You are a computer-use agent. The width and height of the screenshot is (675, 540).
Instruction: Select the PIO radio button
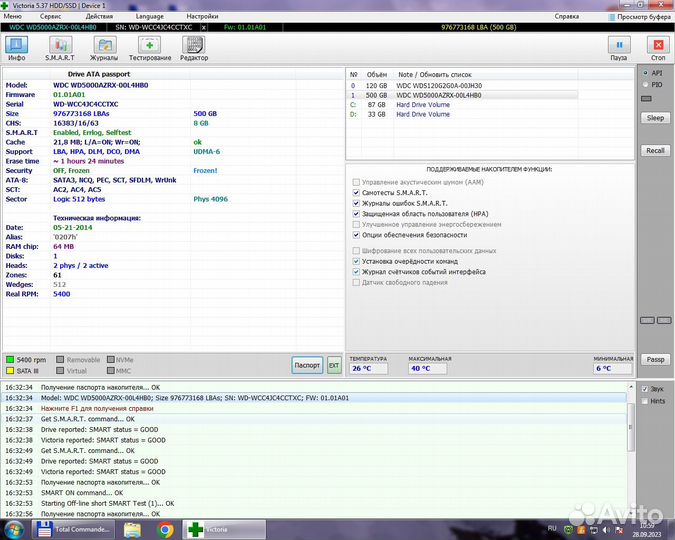click(646, 84)
